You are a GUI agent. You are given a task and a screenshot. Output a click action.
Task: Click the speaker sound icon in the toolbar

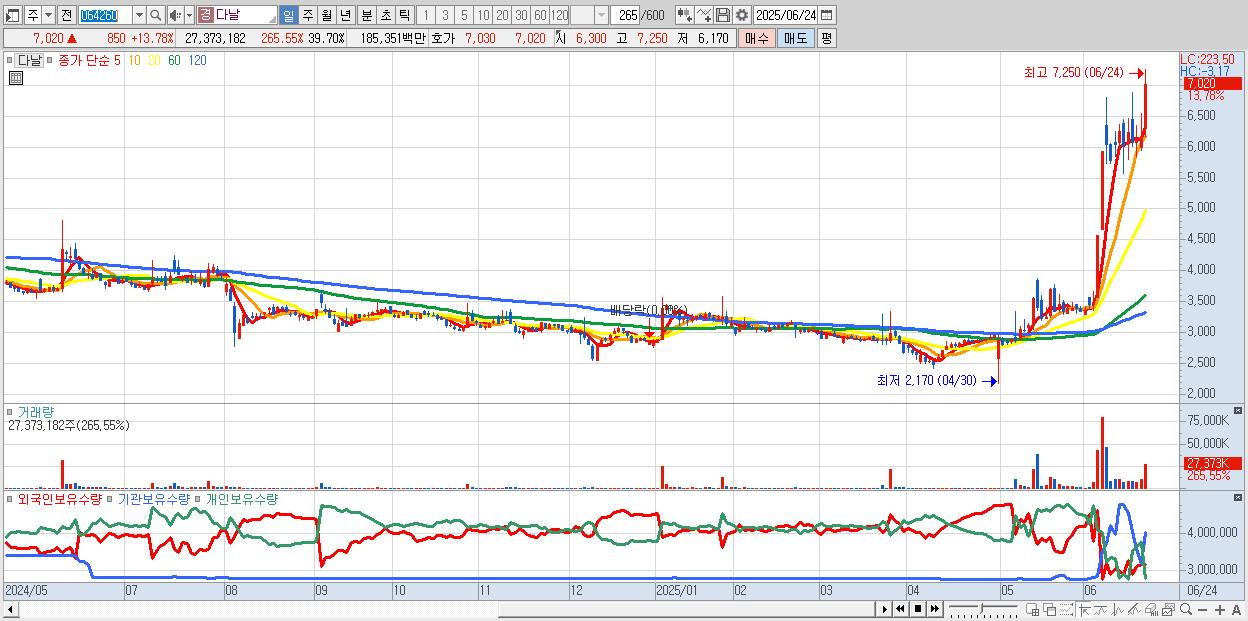coord(175,15)
